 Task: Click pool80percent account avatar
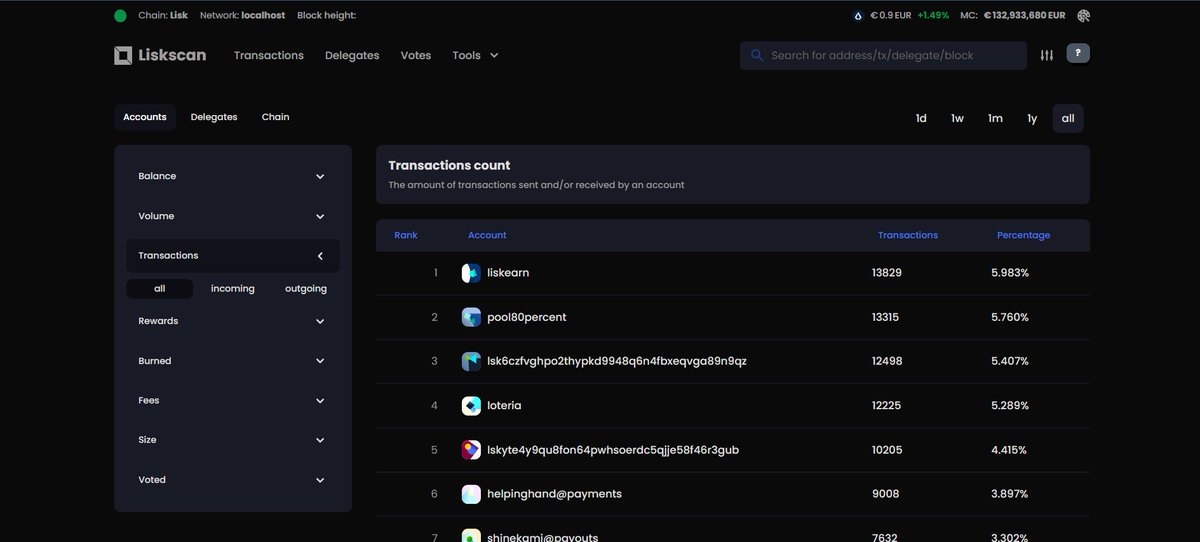[471, 317]
